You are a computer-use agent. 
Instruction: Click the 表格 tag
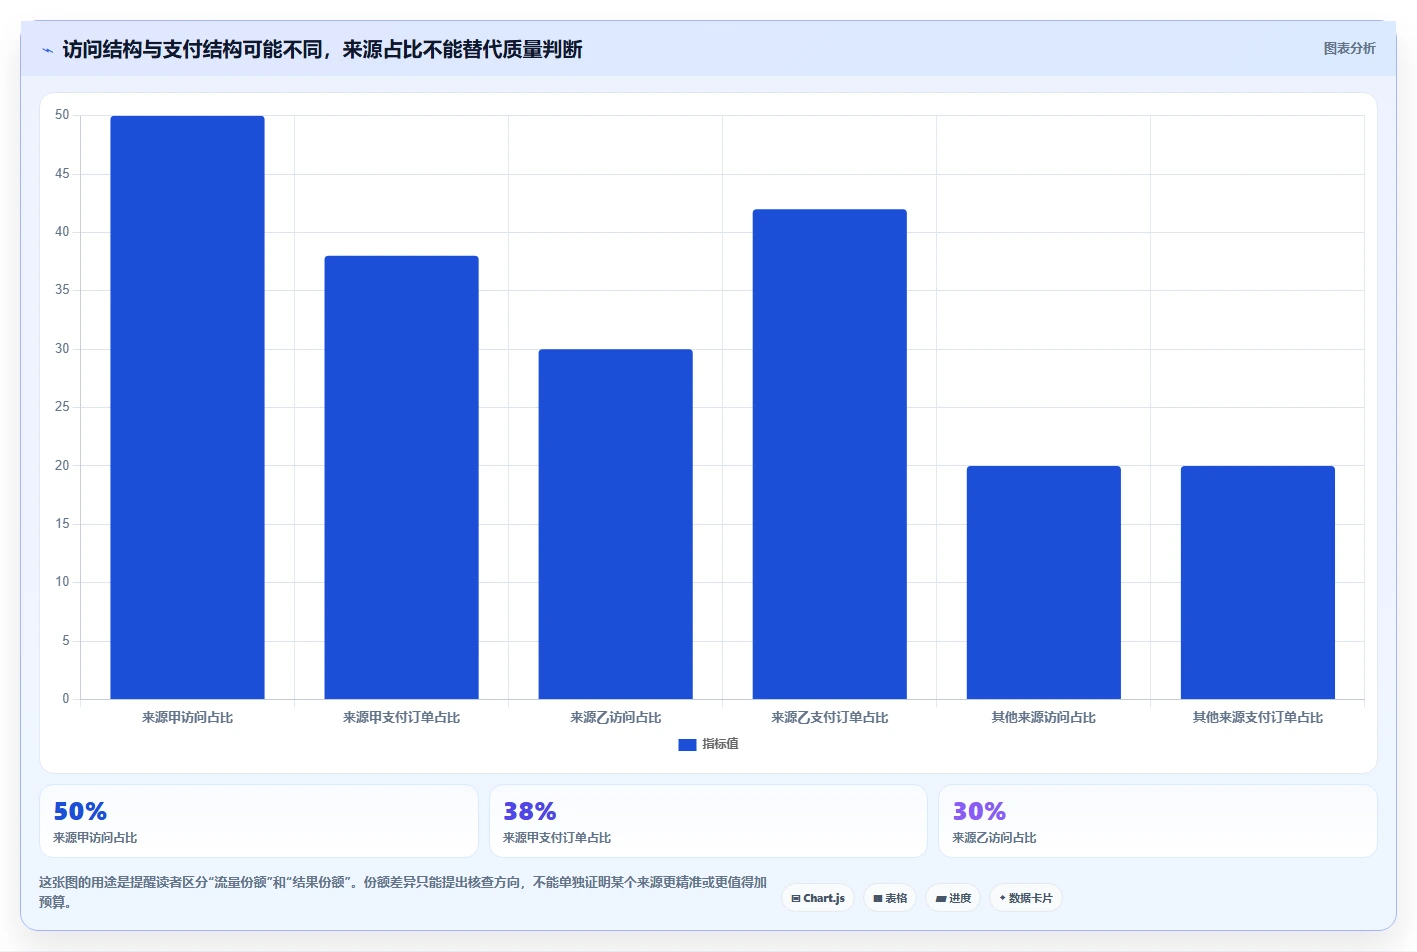click(x=890, y=898)
